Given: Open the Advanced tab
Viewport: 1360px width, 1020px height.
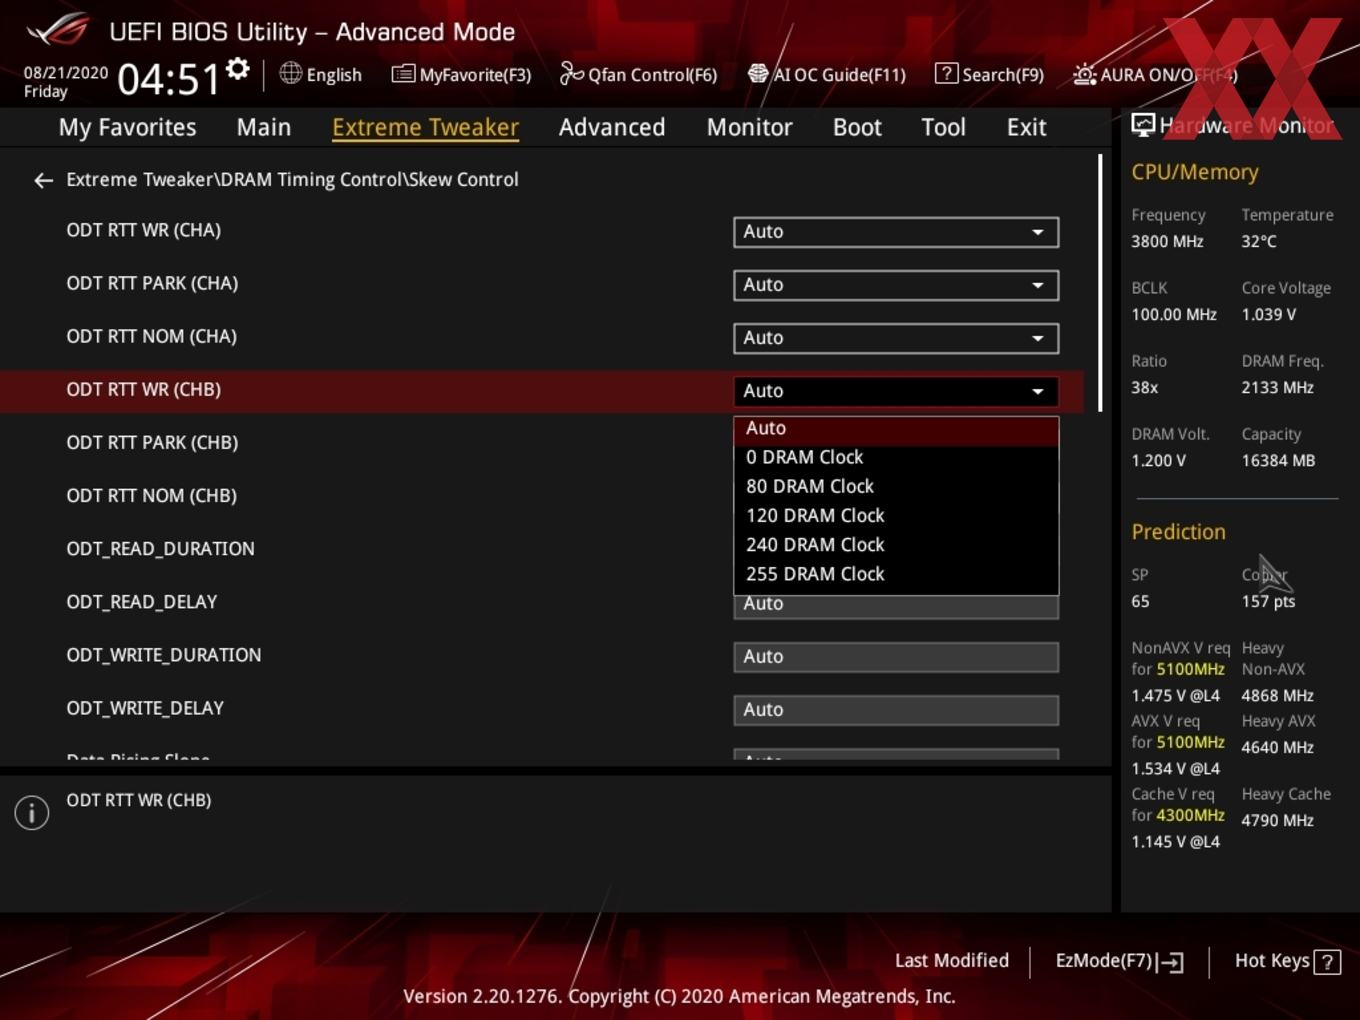Looking at the screenshot, I should tap(612, 127).
